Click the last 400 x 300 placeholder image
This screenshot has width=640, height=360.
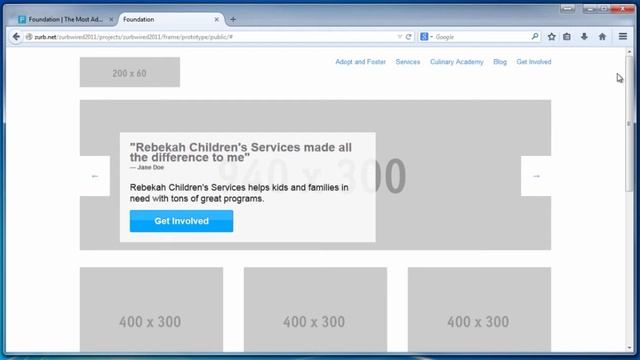click(x=479, y=309)
